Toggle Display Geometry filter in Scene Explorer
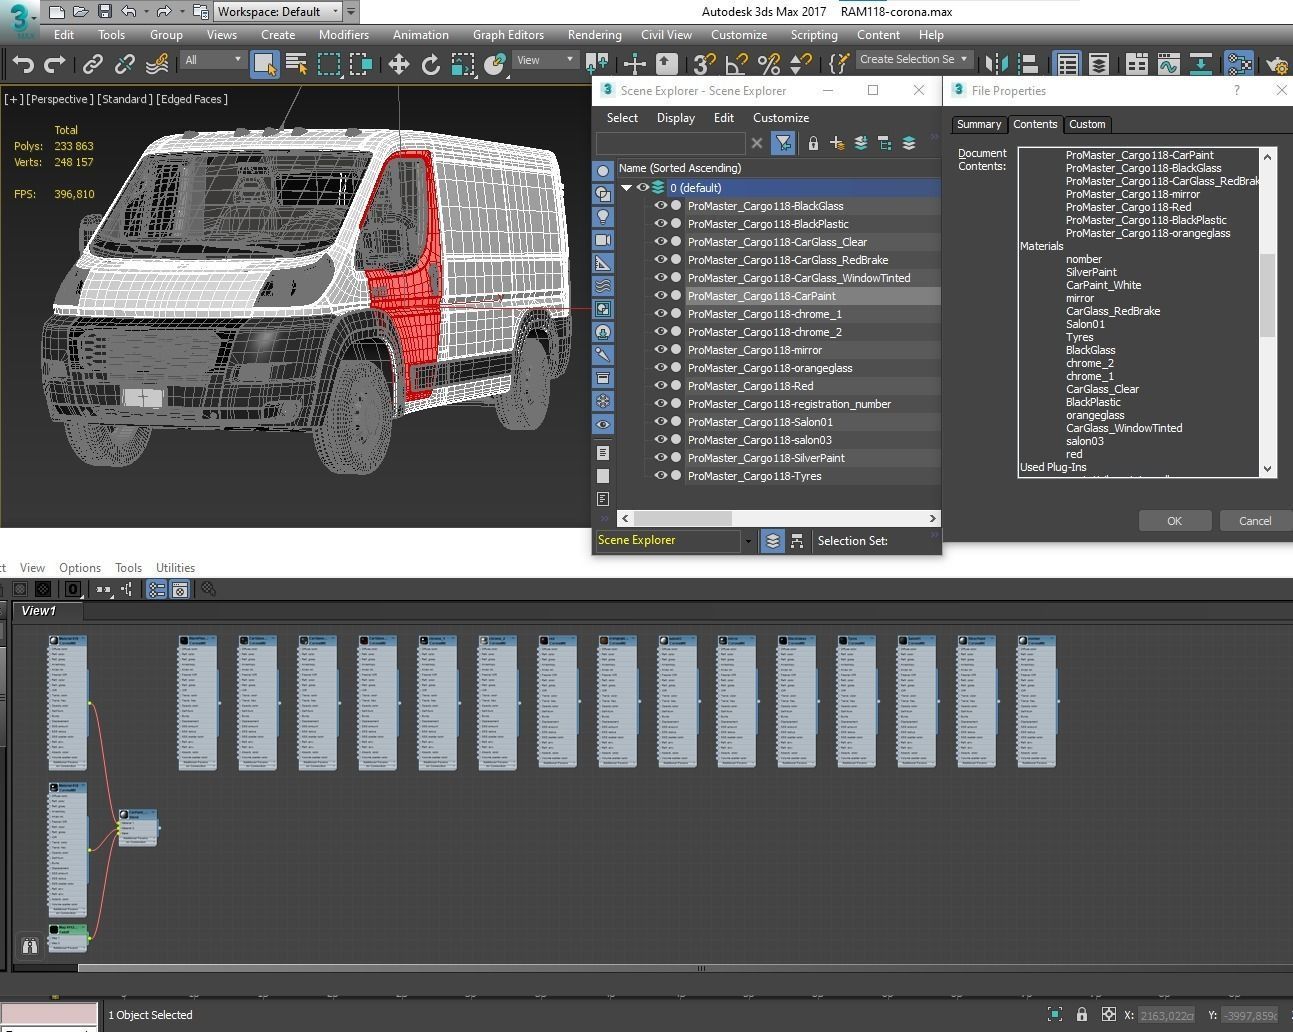1293x1032 pixels. pyautogui.click(x=603, y=171)
